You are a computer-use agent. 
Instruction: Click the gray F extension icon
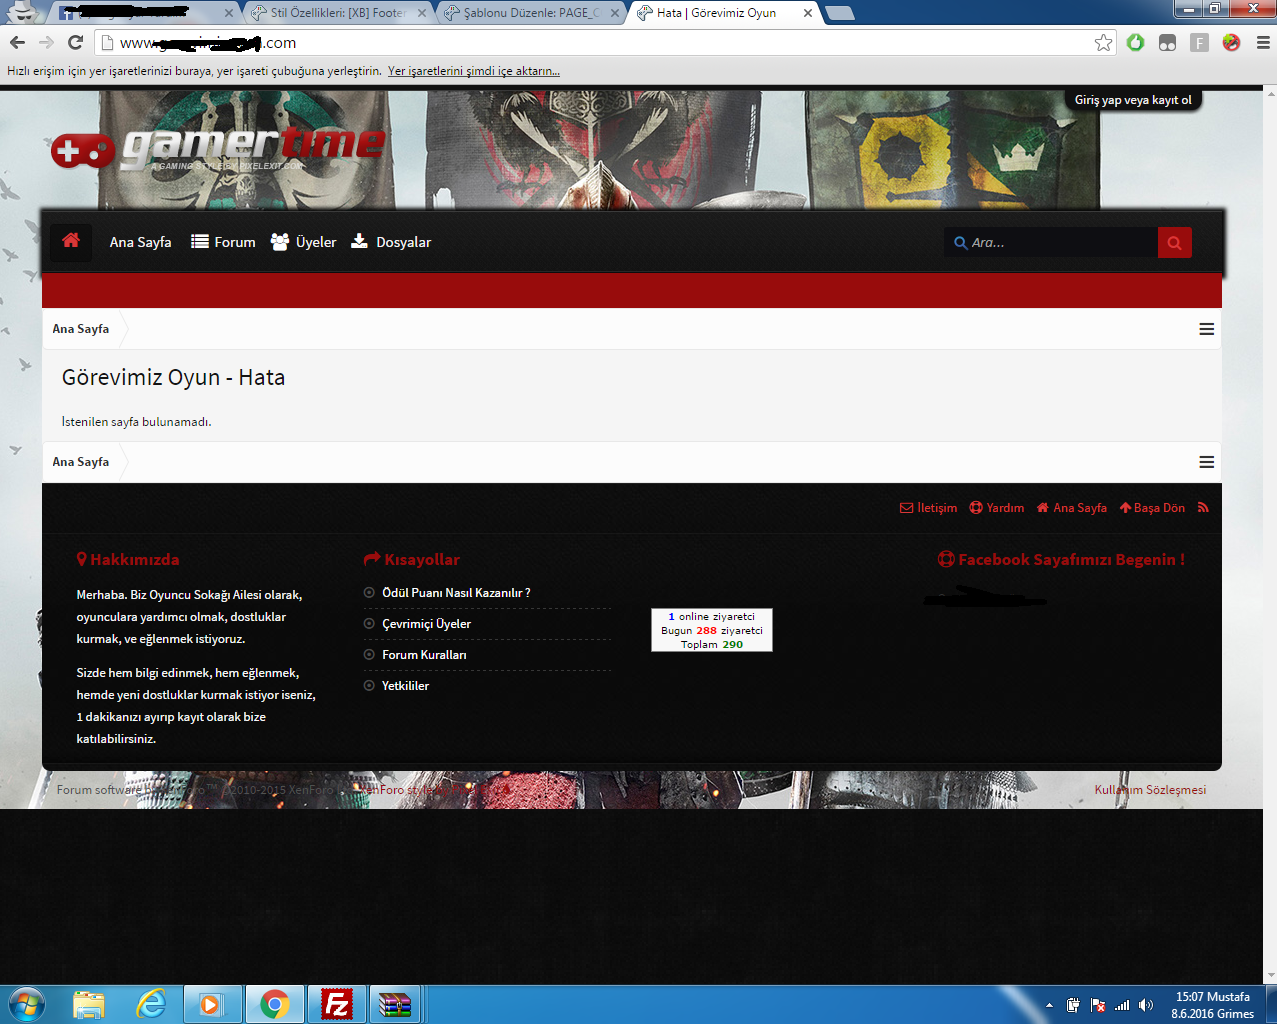[1199, 42]
